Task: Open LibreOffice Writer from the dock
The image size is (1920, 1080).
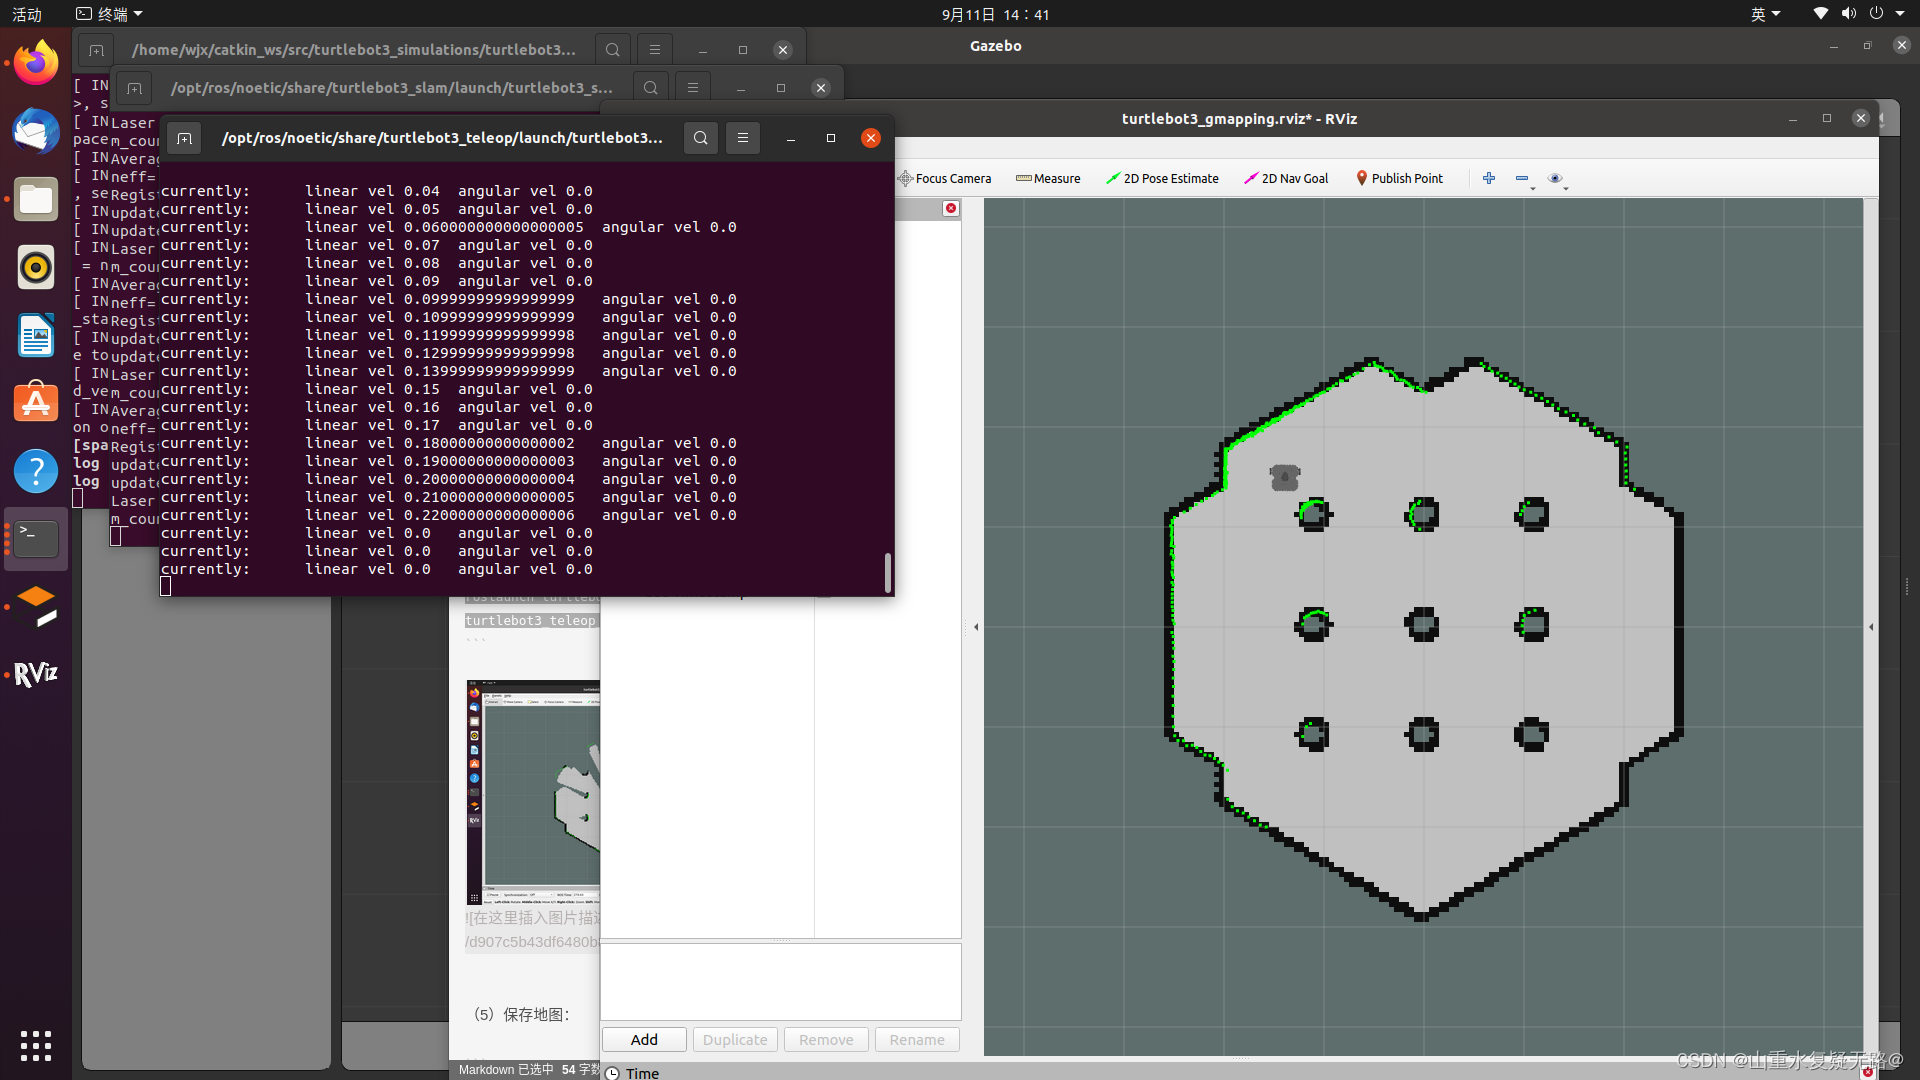Action: (36, 335)
